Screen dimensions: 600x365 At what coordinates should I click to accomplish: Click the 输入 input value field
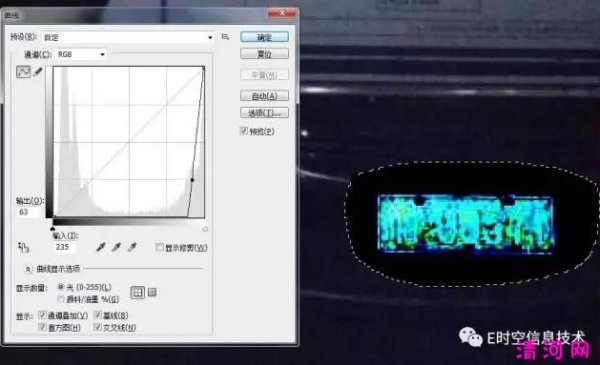(64, 247)
